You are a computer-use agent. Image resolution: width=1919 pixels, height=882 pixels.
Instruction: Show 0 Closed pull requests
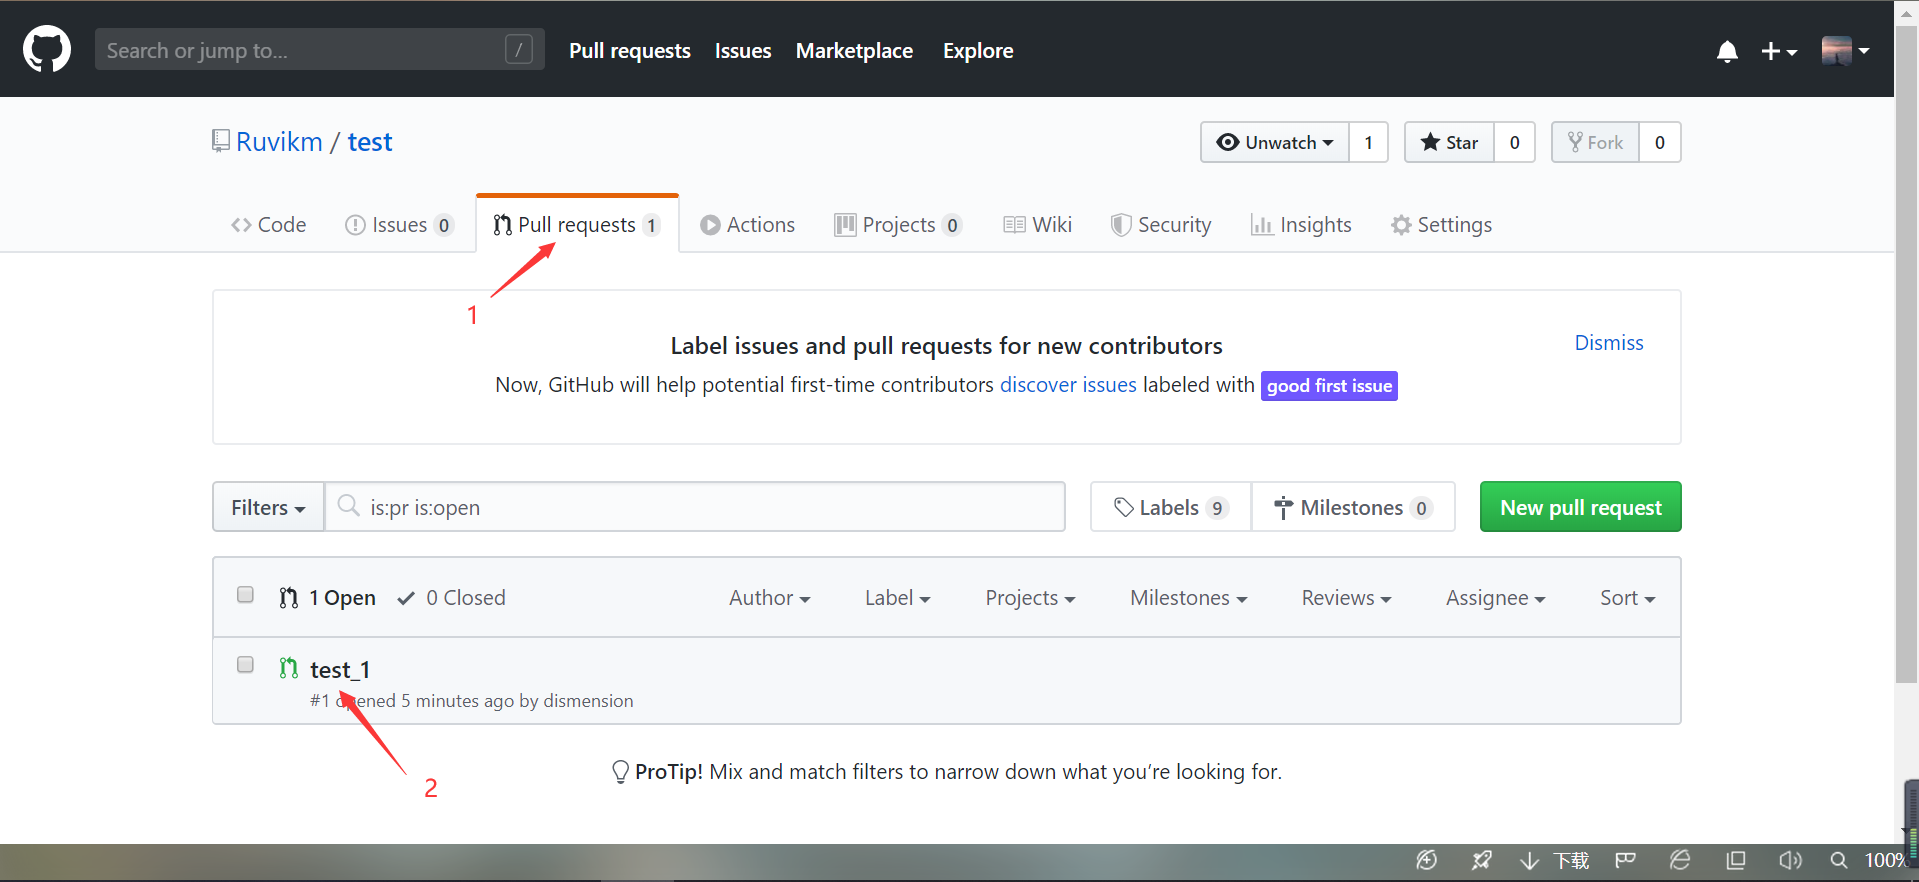[451, 598]
